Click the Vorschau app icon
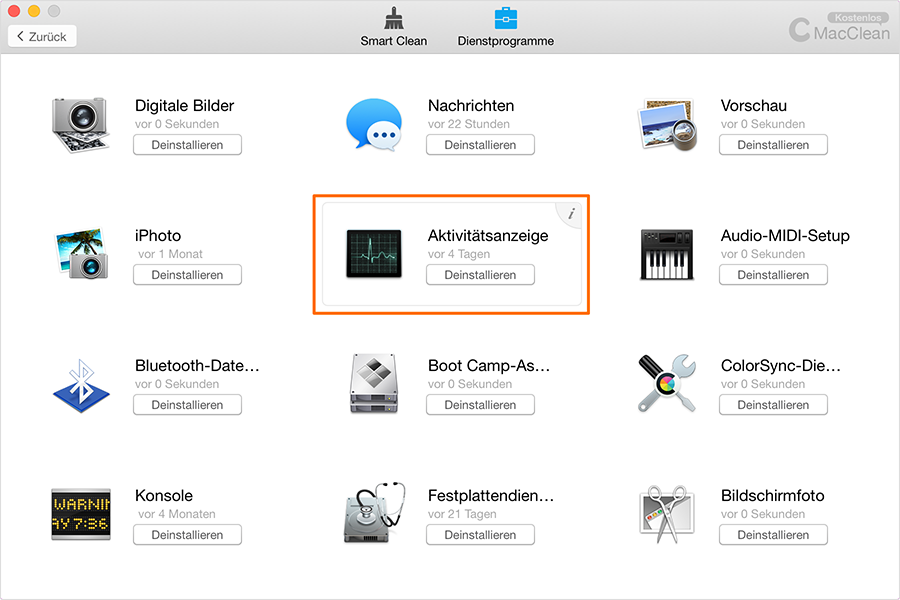 pyautogui.click(x=667, y=125)
